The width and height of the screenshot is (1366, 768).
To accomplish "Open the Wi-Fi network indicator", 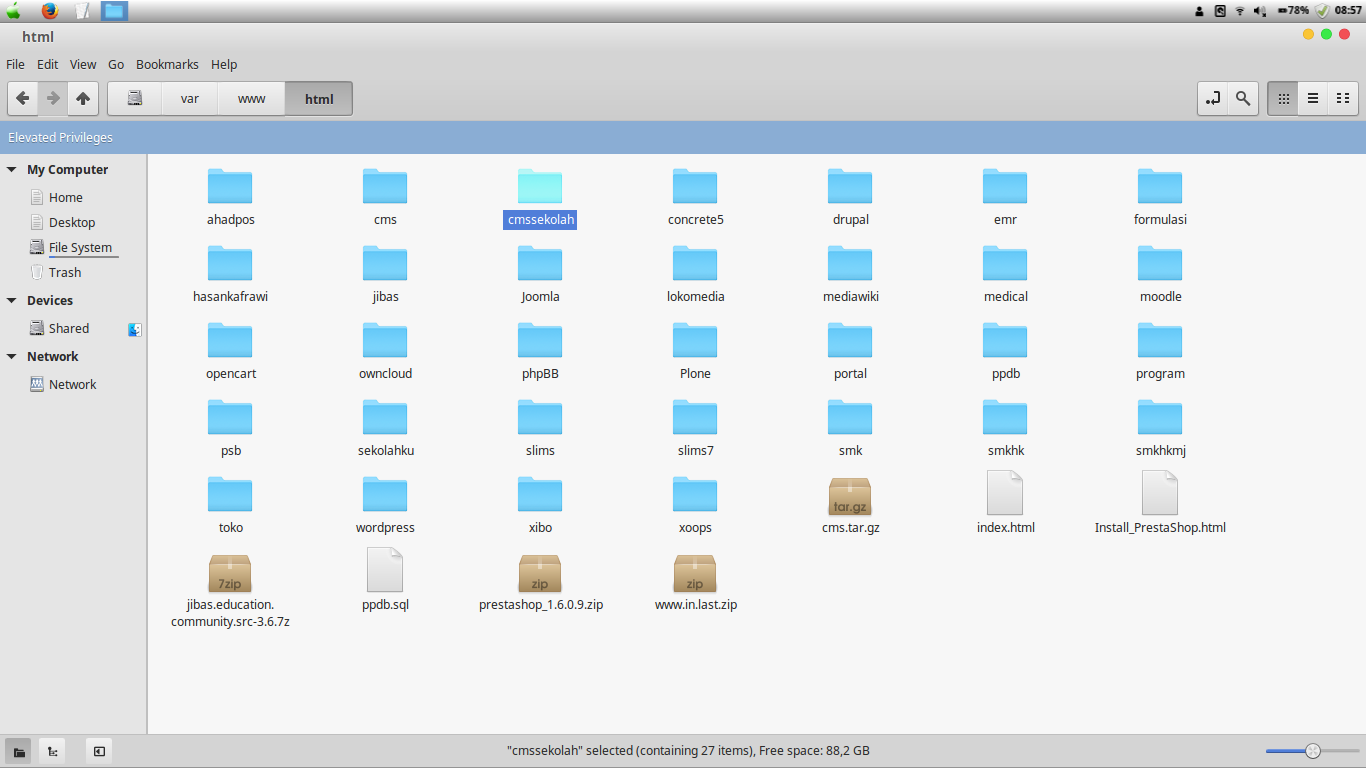I will (1240, 11).
